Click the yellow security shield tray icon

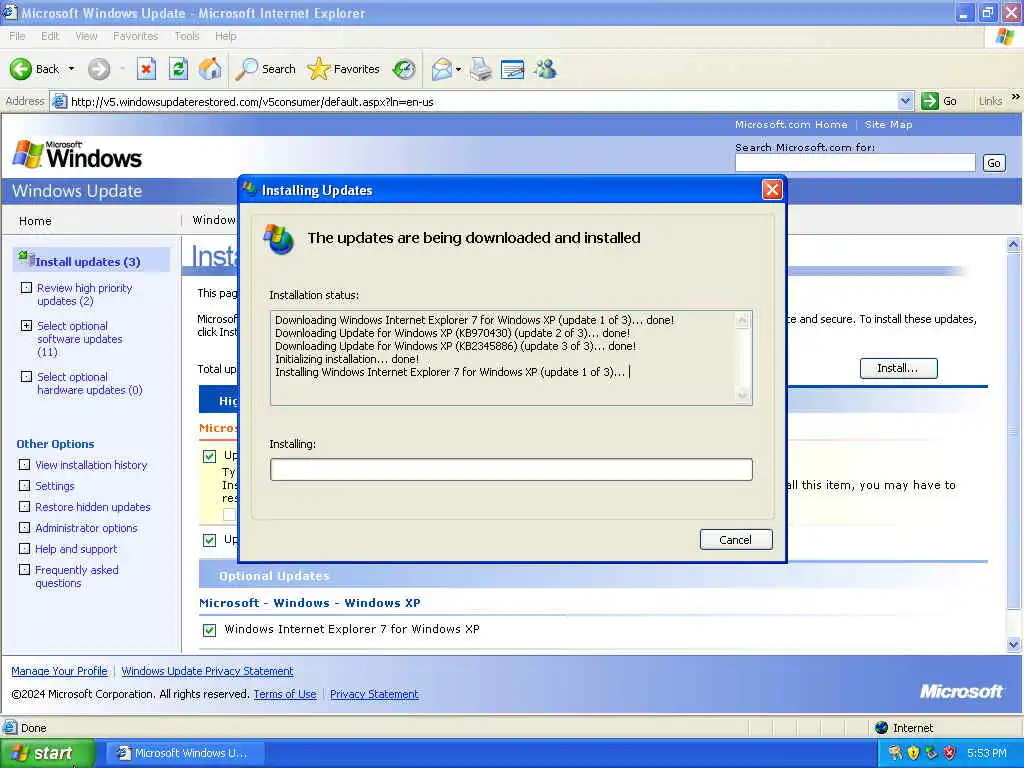tap(914, 753)
